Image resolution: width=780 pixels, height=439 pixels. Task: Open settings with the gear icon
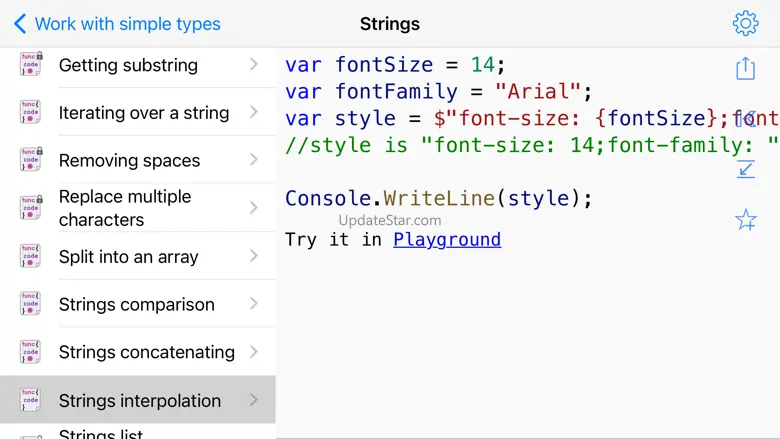(x=745, y=23)
